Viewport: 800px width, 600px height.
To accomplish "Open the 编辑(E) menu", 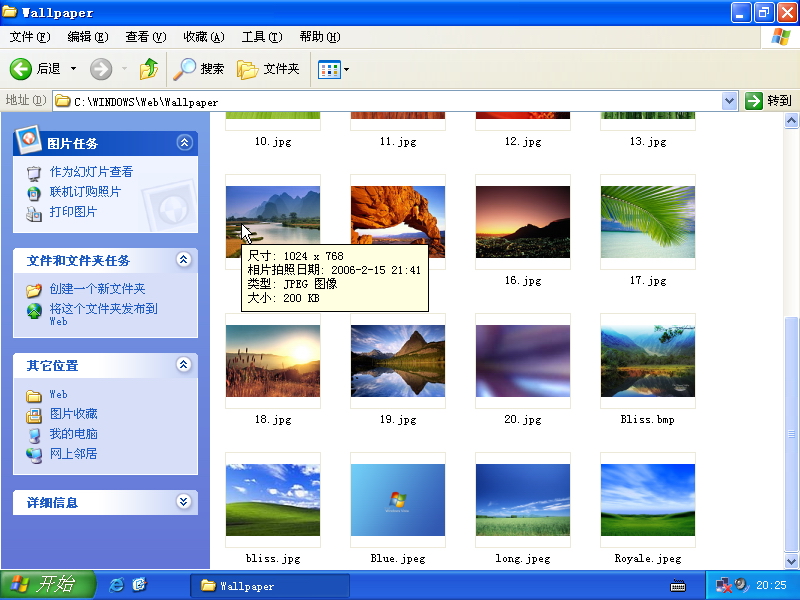I will (x=88, y=37).
